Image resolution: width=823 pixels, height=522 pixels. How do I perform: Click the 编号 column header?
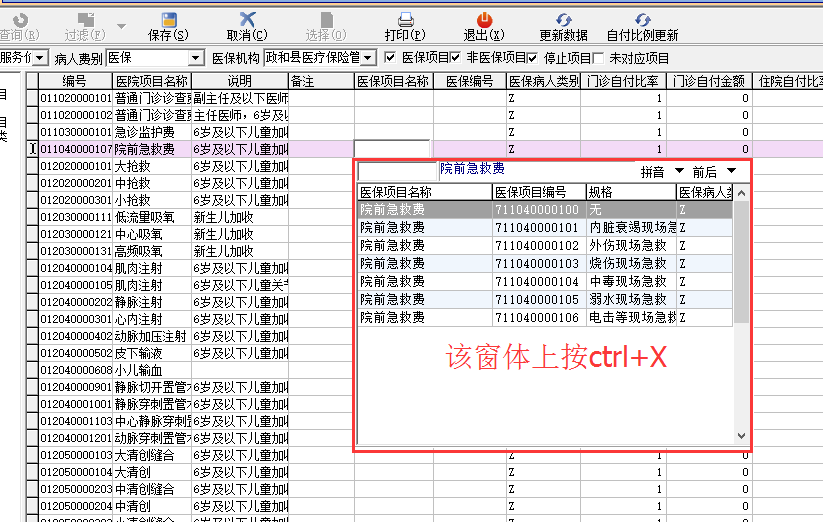tap(75, 81)
